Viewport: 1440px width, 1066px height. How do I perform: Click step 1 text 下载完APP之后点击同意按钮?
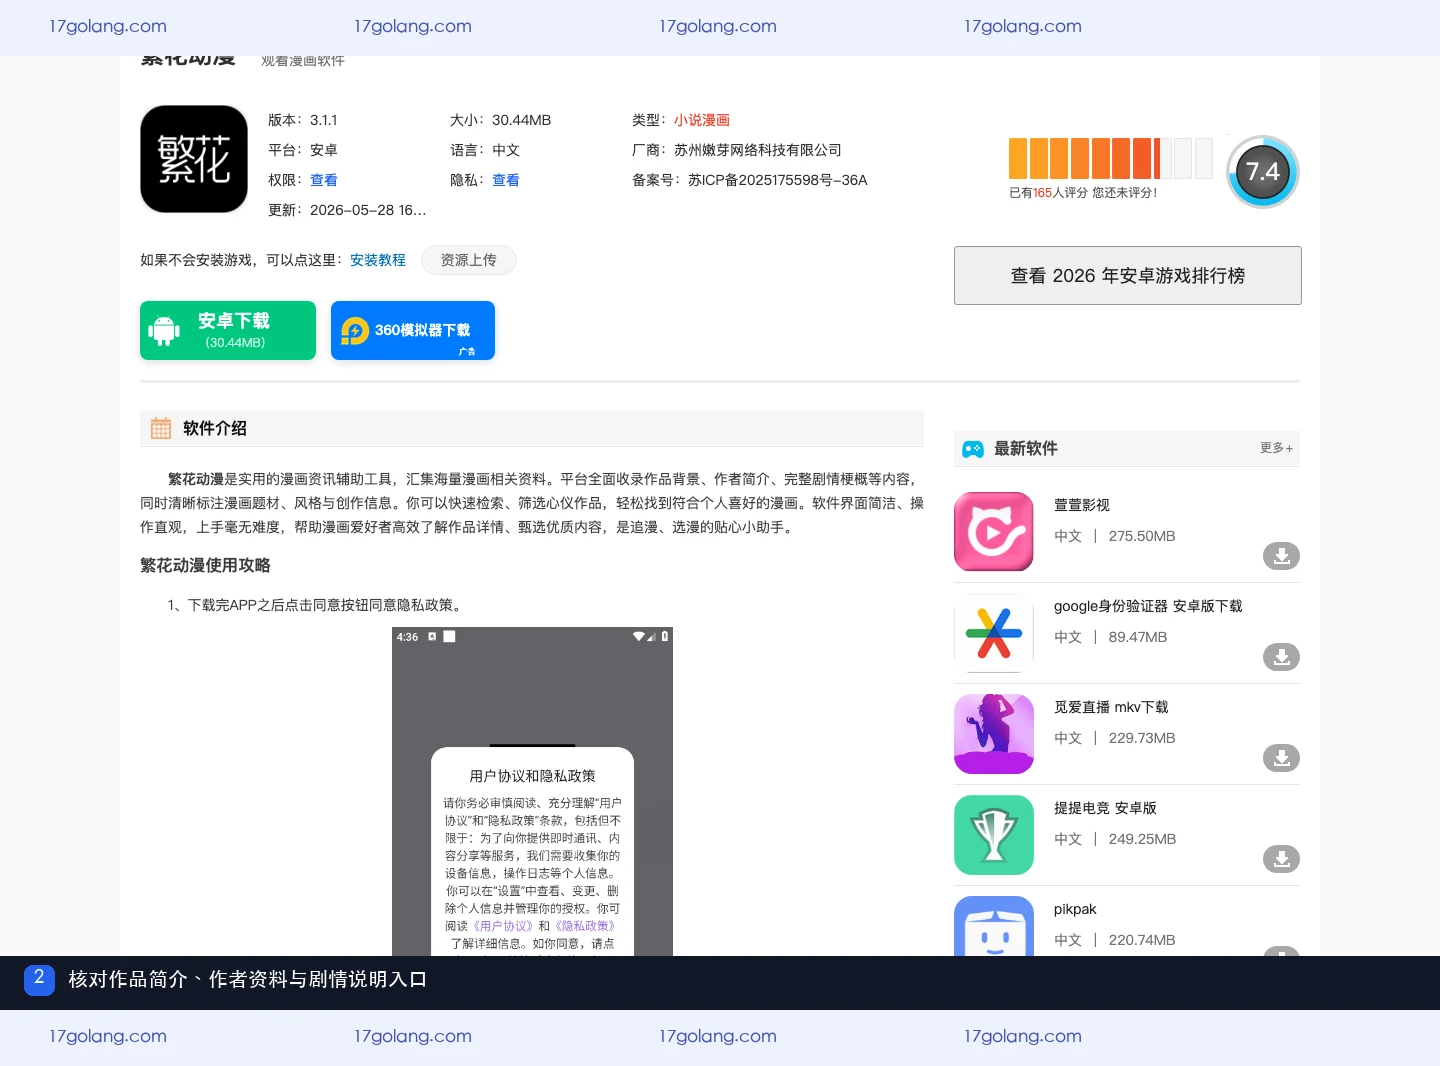click(315, 605)
